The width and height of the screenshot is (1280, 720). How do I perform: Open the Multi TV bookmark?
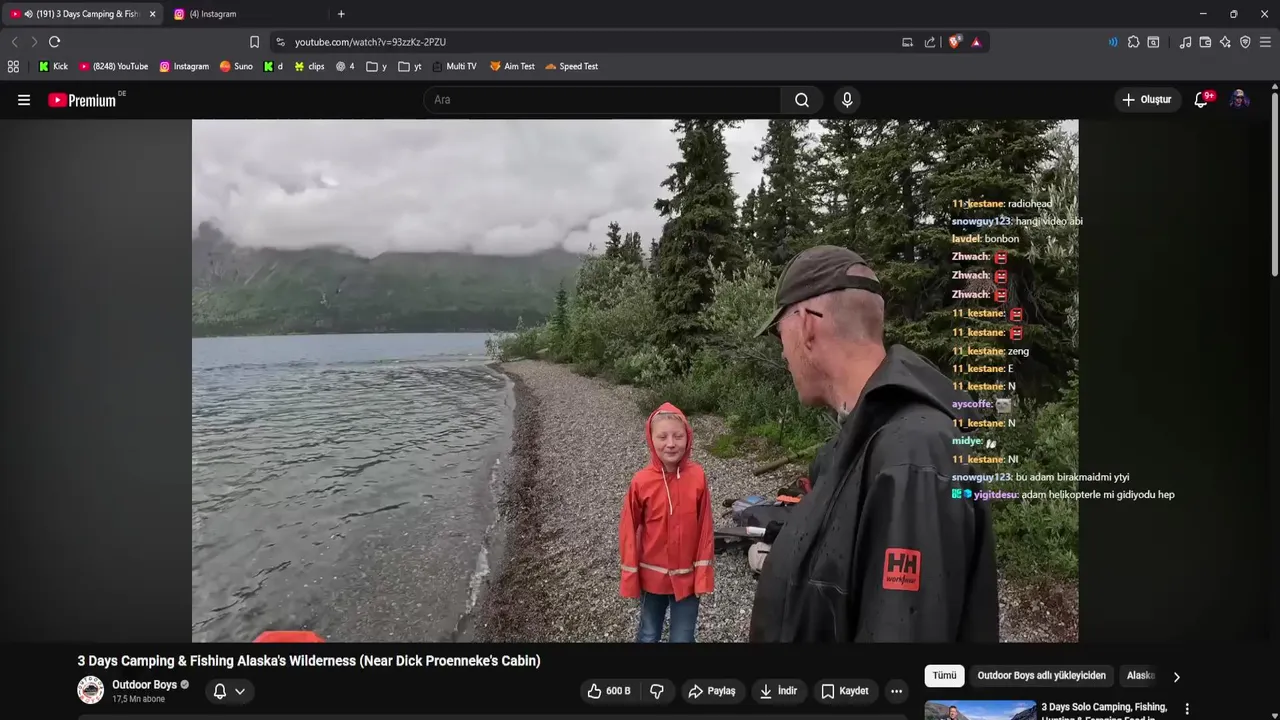[x=454, y=66]
